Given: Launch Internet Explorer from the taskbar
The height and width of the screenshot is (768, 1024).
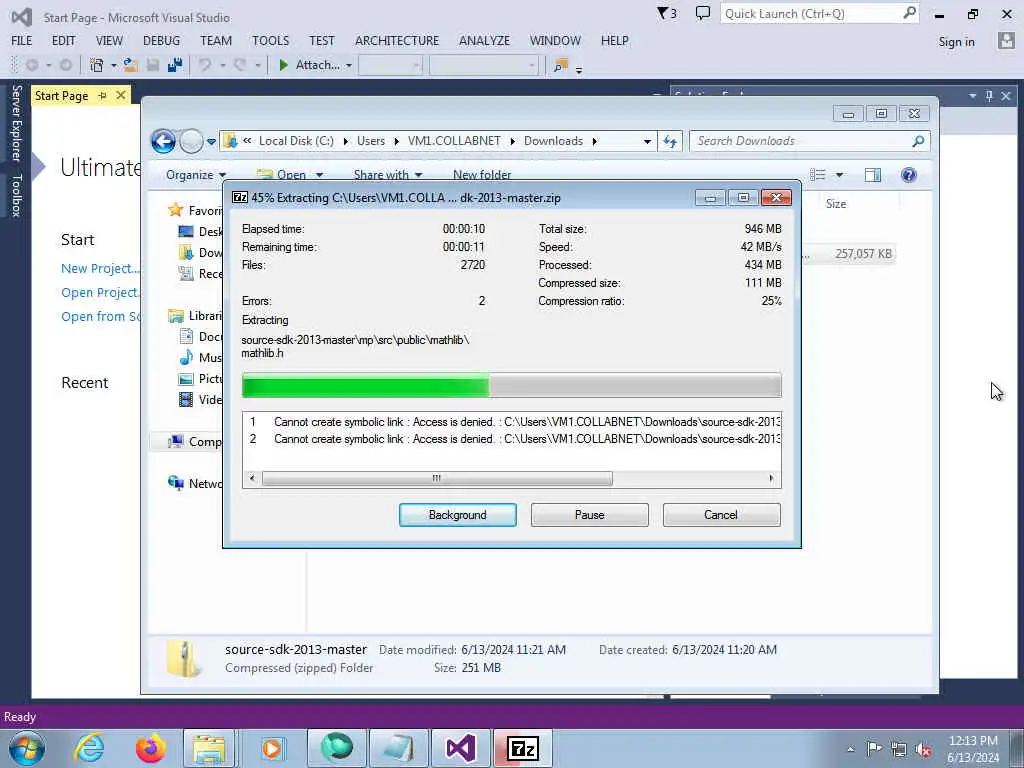Looking at the screenshot, I should point(89,748).
